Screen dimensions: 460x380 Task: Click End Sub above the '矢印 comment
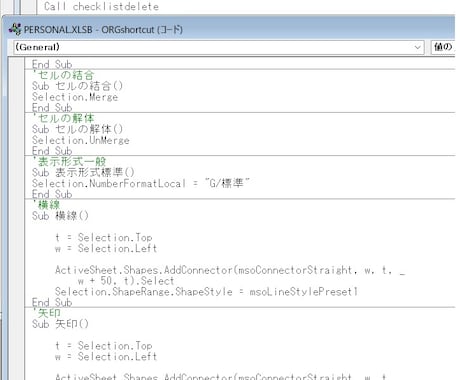(x=52, y=302)
